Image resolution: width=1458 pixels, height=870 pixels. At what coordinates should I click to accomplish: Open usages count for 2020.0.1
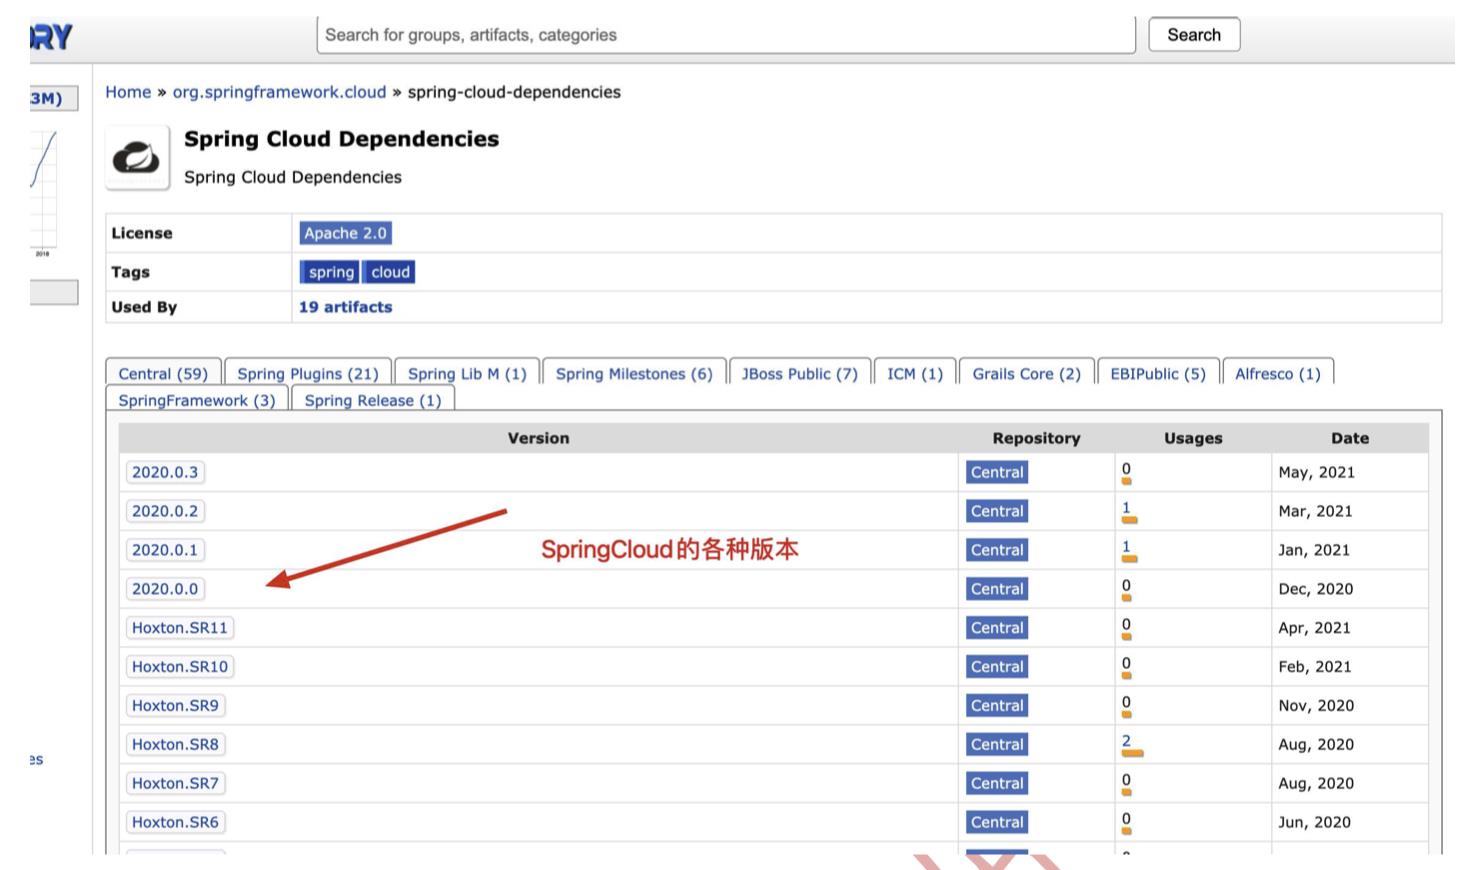[x=1126, y=547]
